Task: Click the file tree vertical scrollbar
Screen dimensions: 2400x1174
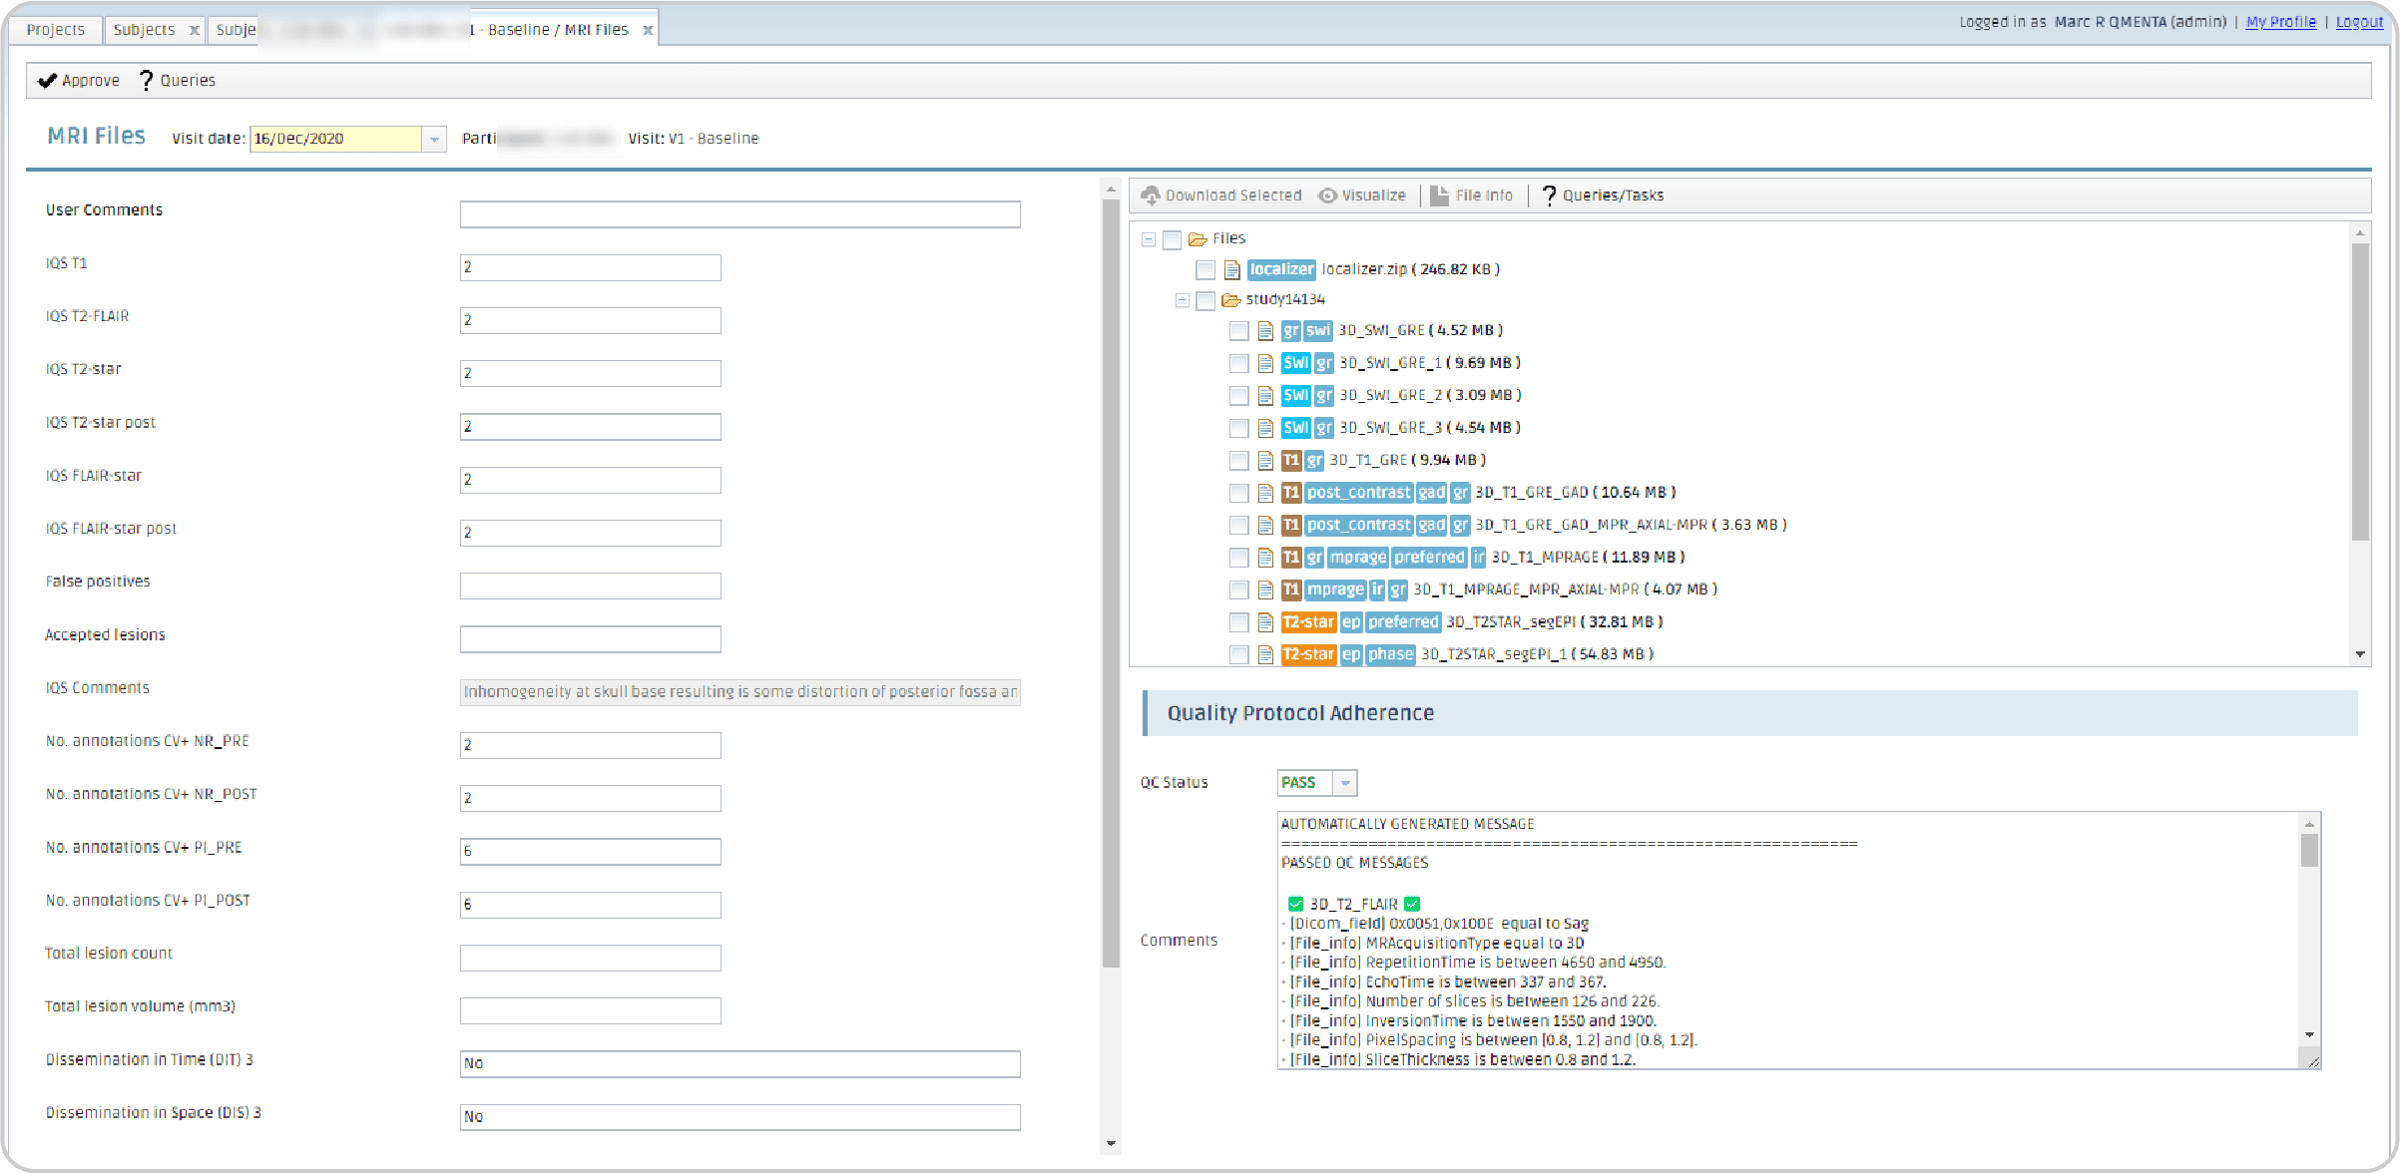Action: point(2360,390)
